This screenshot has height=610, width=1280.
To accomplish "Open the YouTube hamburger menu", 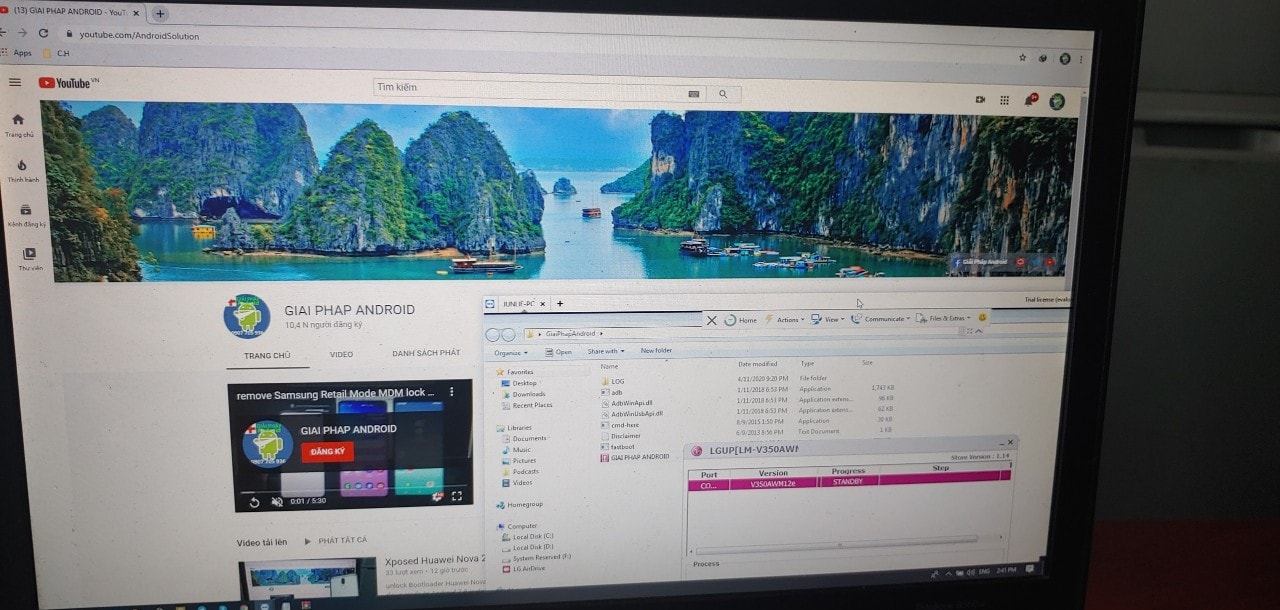I will click(x=14, y=82).
